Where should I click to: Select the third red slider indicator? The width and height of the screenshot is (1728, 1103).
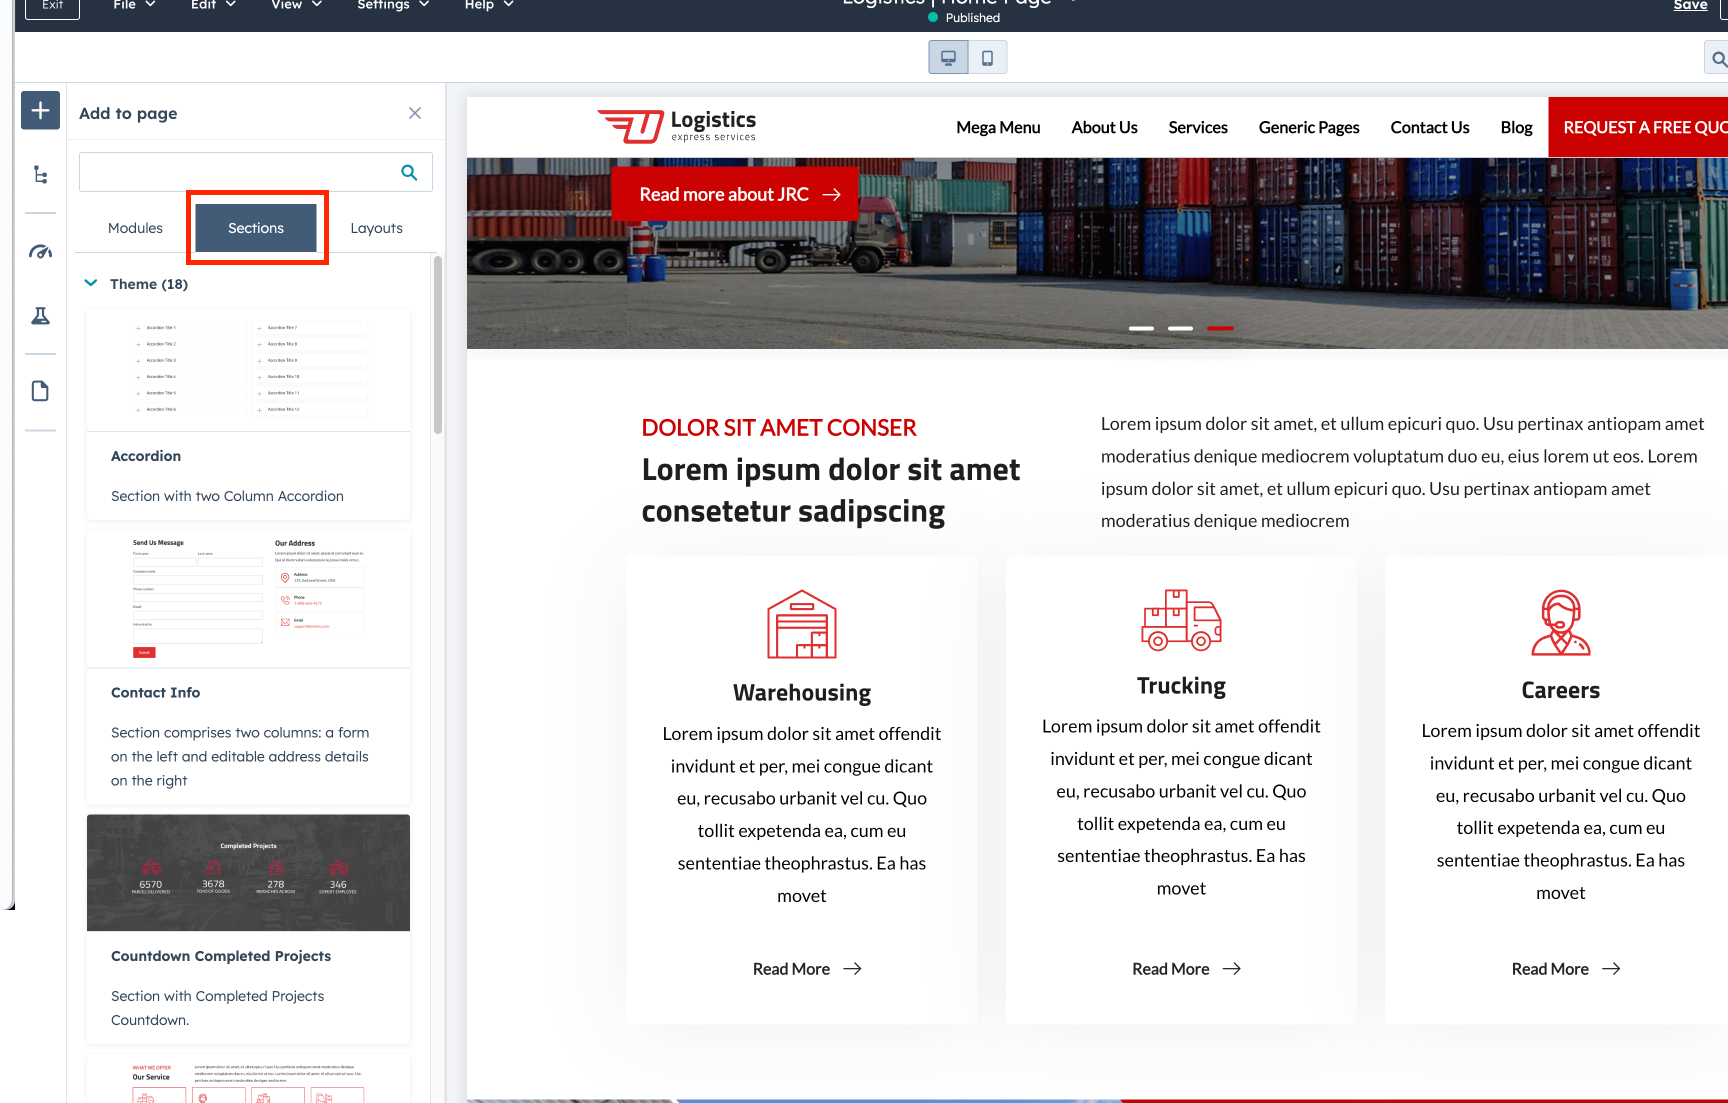pyautogui.click(x=1219, y=328)
